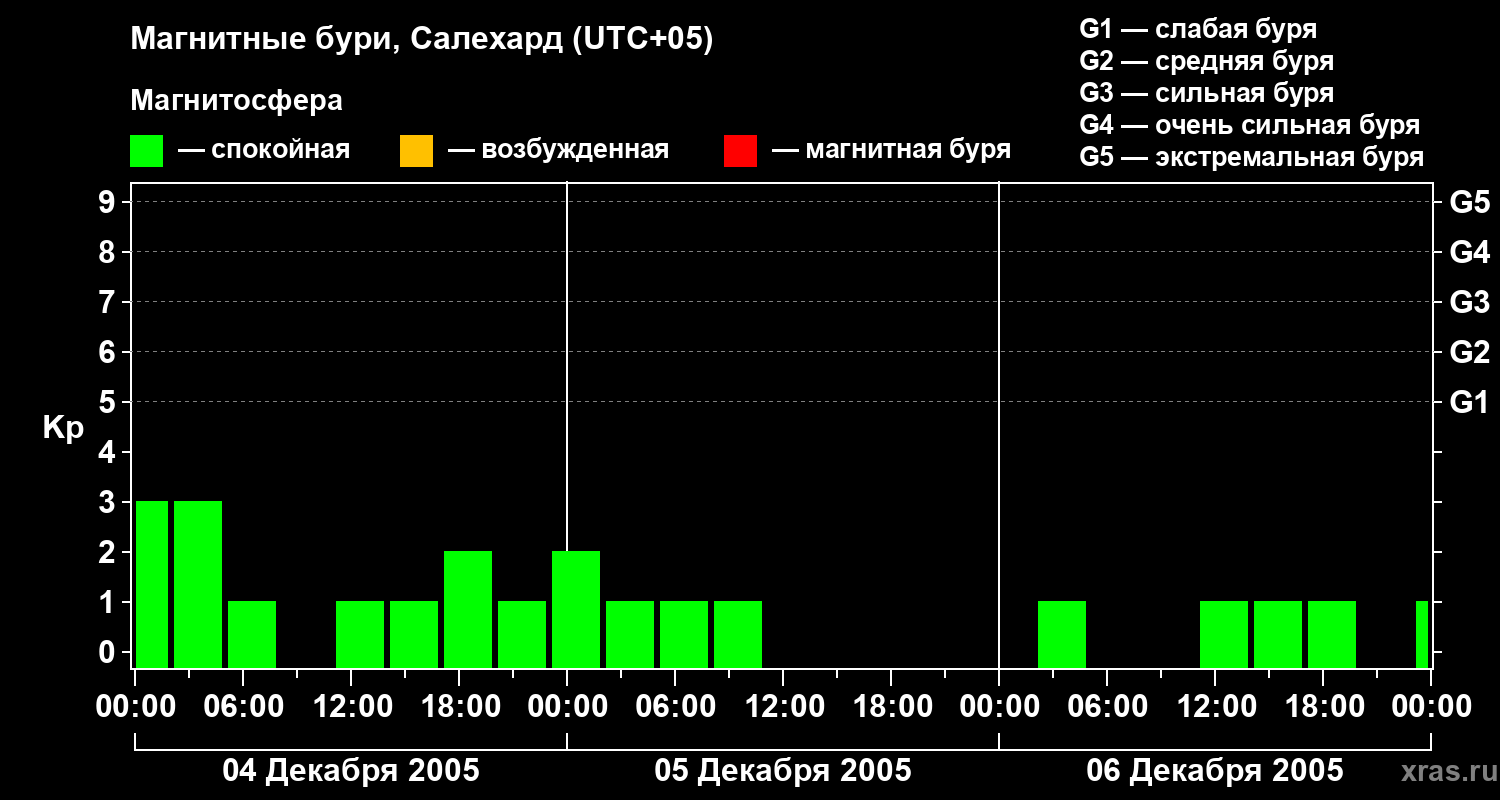Screen dimensions: 1500x800
Task: Click the '05 Декабря 2005' date label
Action: click(x=783, y=771)
